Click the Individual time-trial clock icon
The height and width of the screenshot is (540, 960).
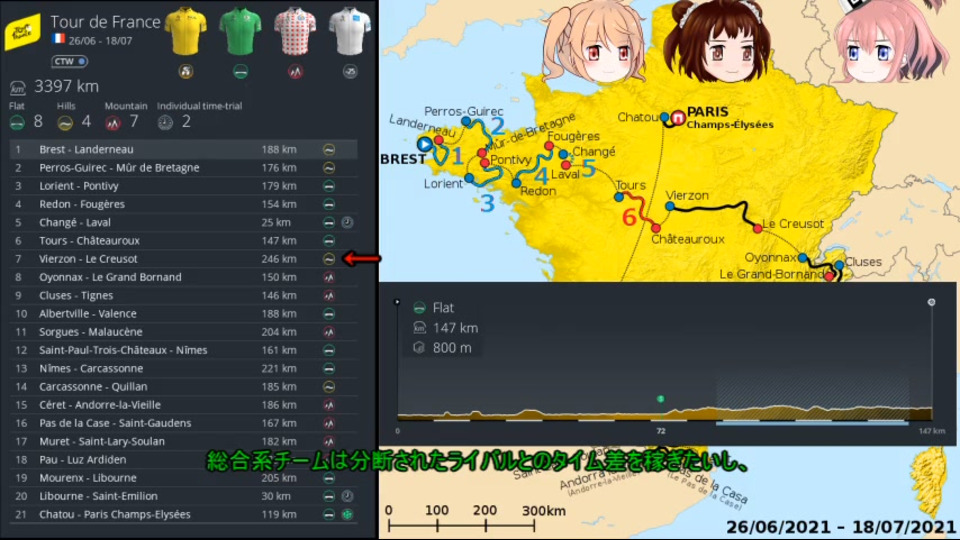coord(165,122)
